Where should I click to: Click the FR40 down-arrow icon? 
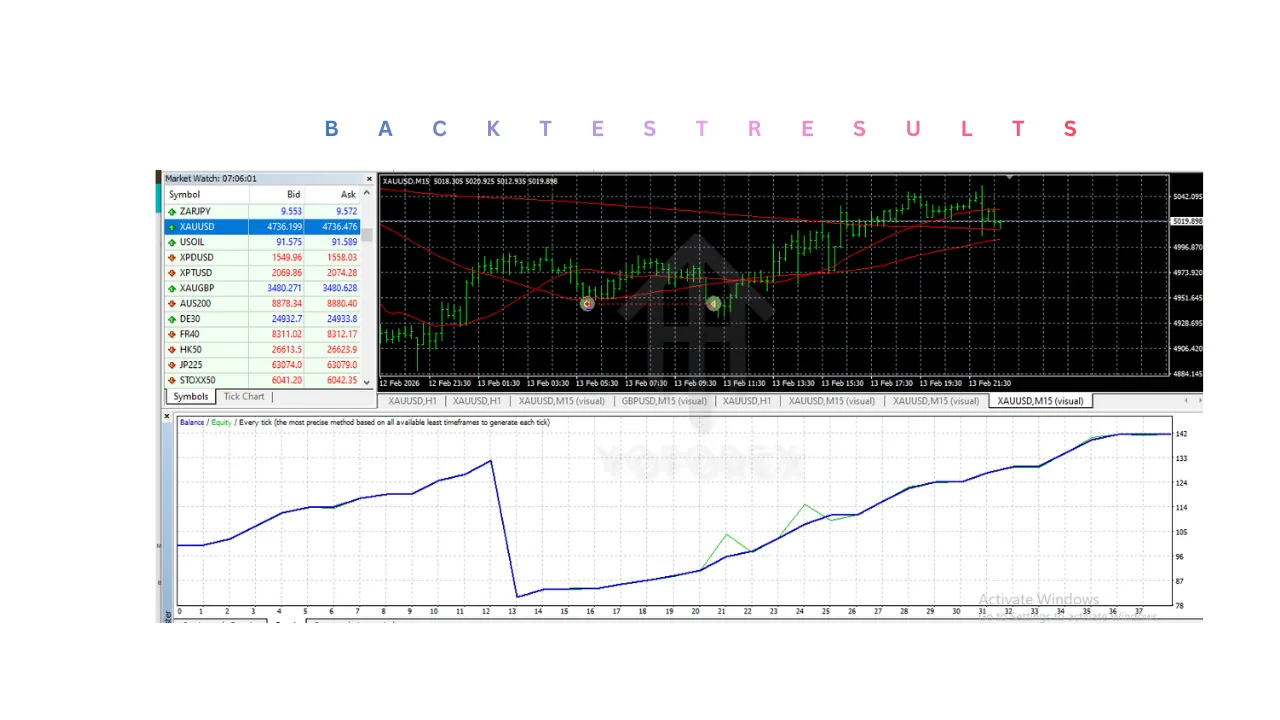[172, 334]
